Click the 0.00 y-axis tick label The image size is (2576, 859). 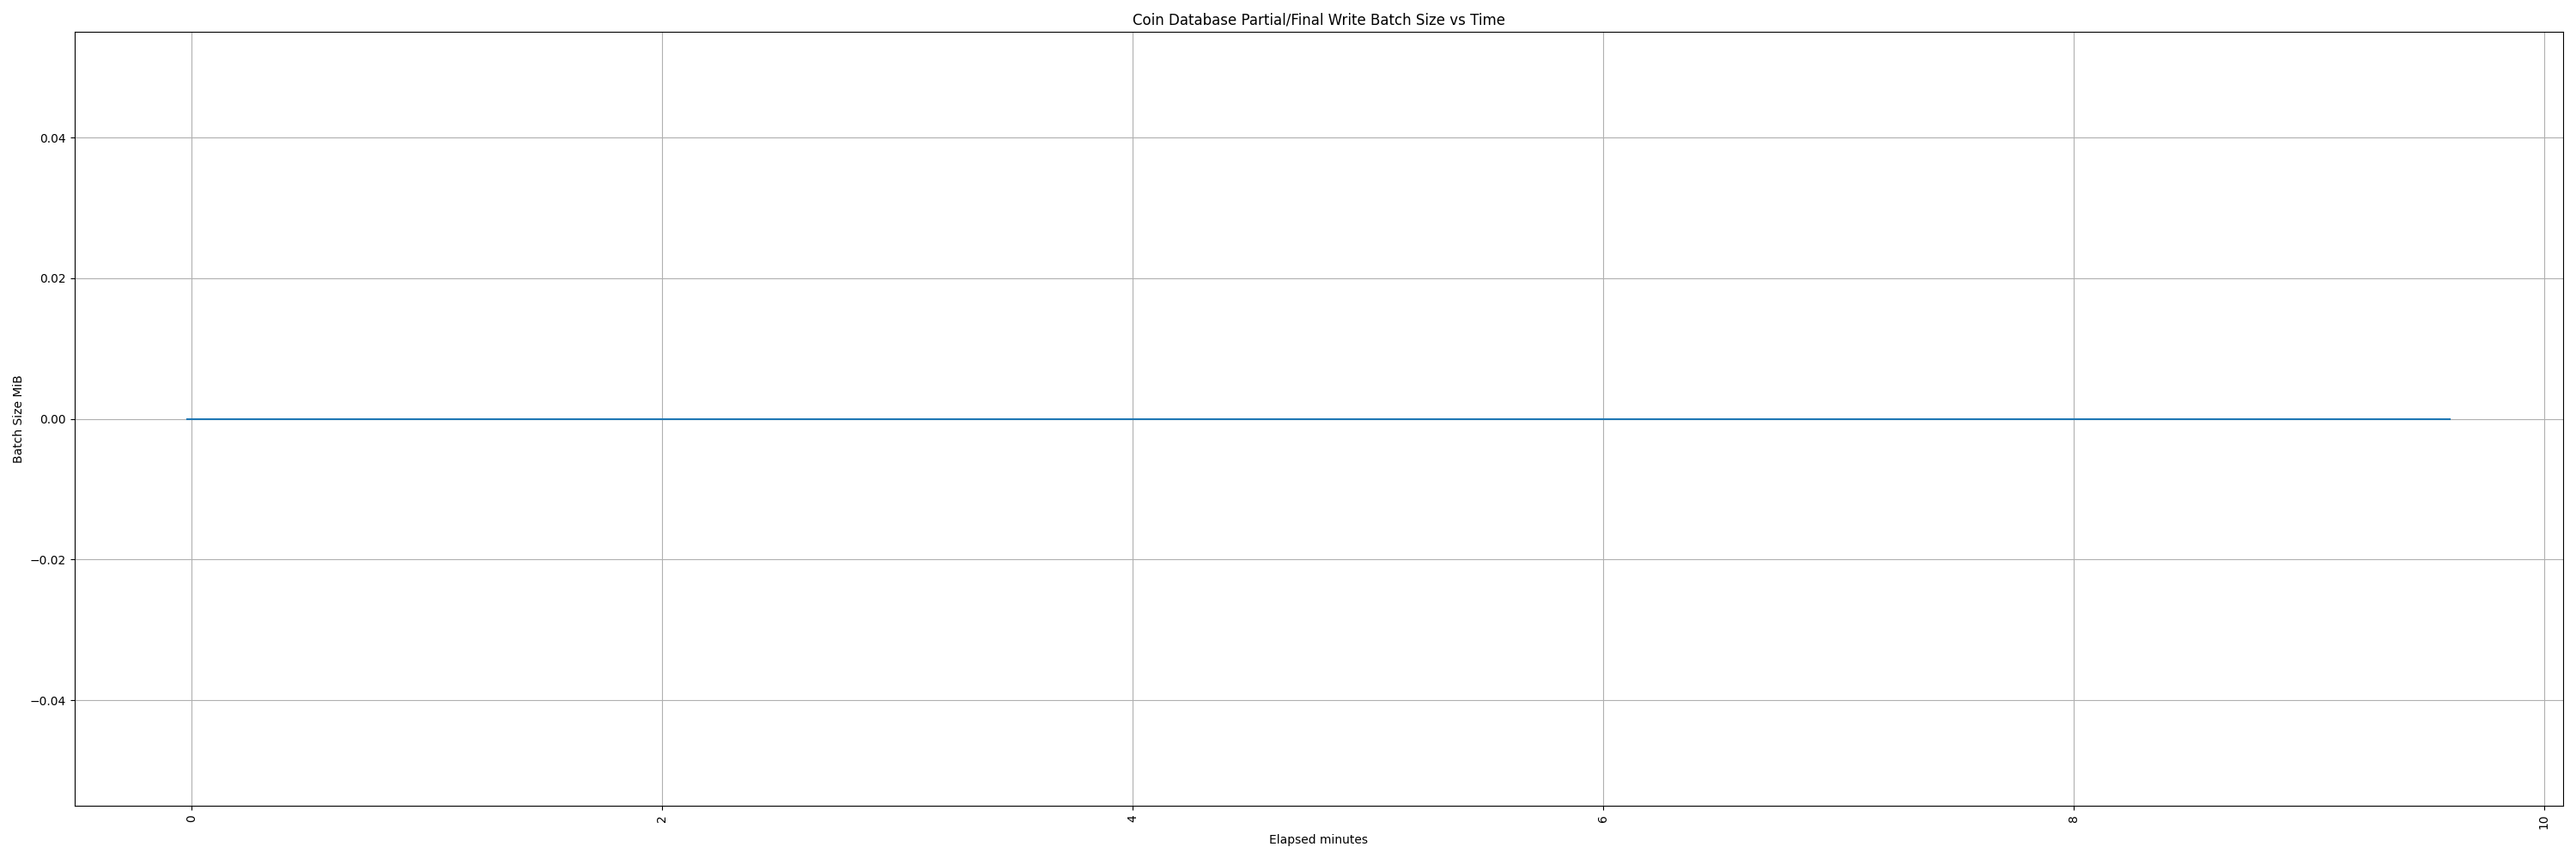coord(52,419)
